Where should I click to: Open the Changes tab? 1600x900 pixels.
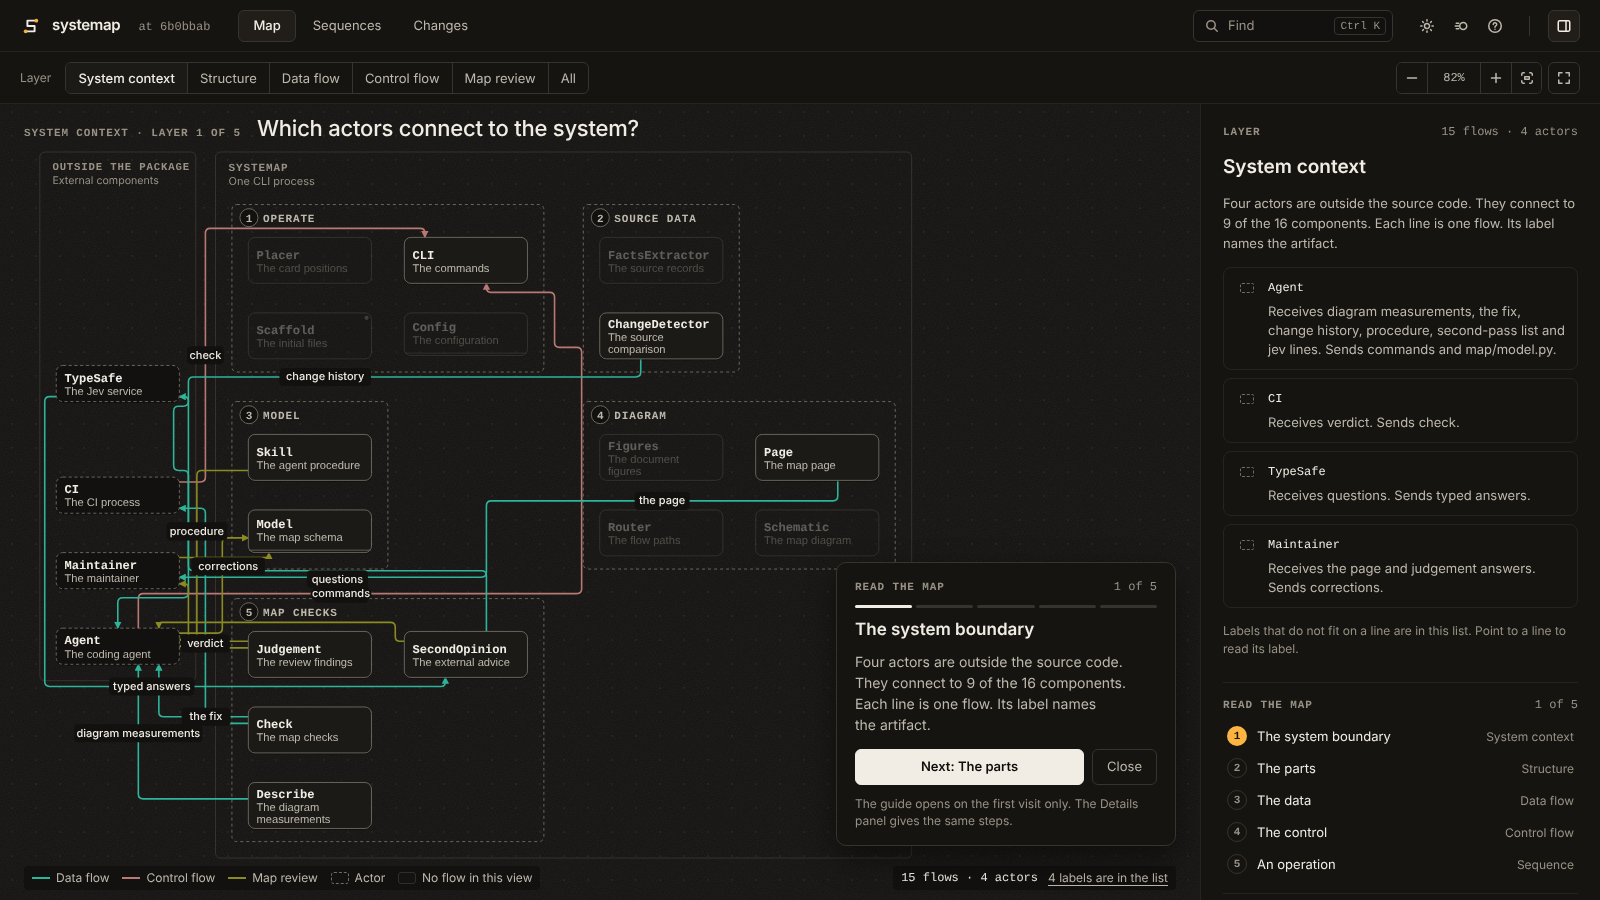[x=441, y=26]
